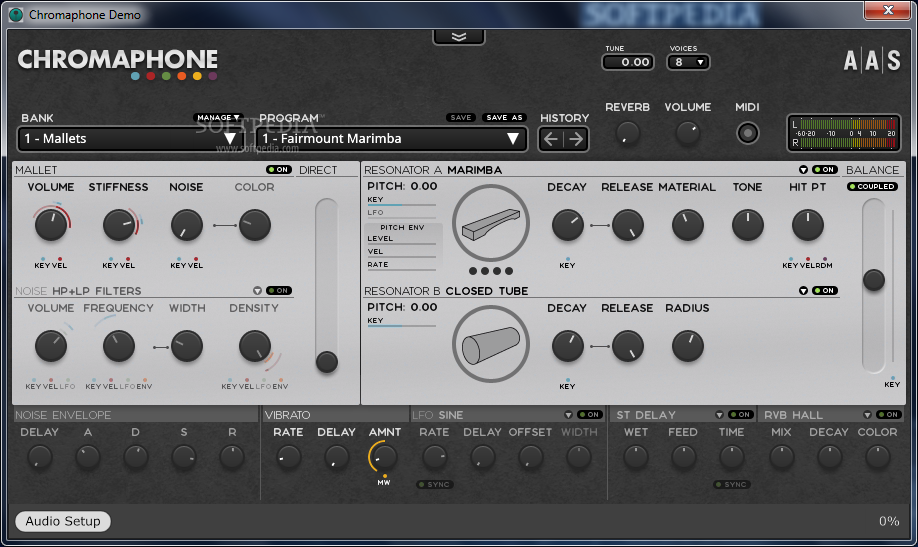Image resolution: width=918 pixels, height=547 pixels.
Task: Toggle the LFO ON switch
Action: tap(590, 415)
